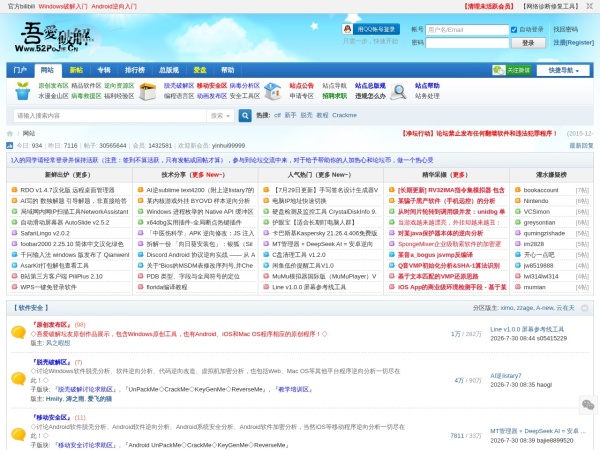This screenshot has height=450, width=600.
Task: Open the 最新回复 link
Action: point(582,145)
